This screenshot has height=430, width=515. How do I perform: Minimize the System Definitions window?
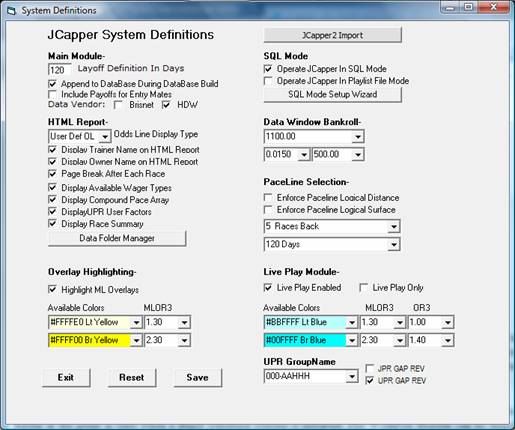450,7
